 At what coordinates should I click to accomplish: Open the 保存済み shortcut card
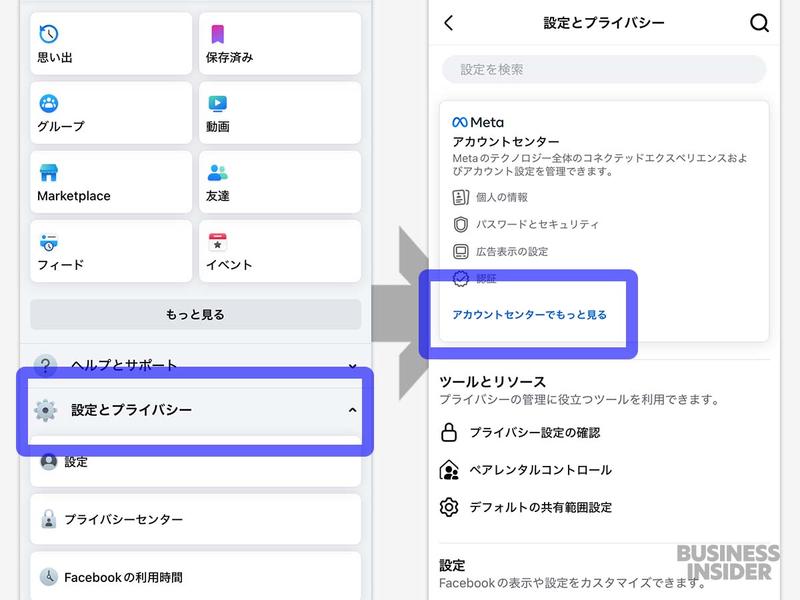(x=280, y=43)
